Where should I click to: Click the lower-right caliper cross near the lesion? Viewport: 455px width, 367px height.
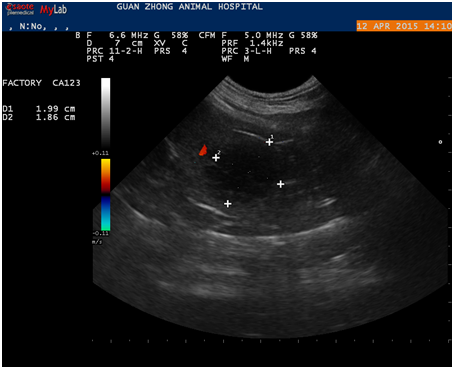pyautogui.click(x=281, y=184)
